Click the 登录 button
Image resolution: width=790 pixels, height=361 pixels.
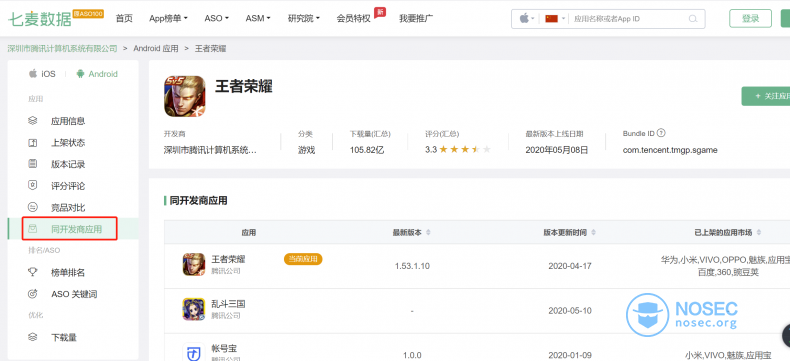tap(750, 19)
